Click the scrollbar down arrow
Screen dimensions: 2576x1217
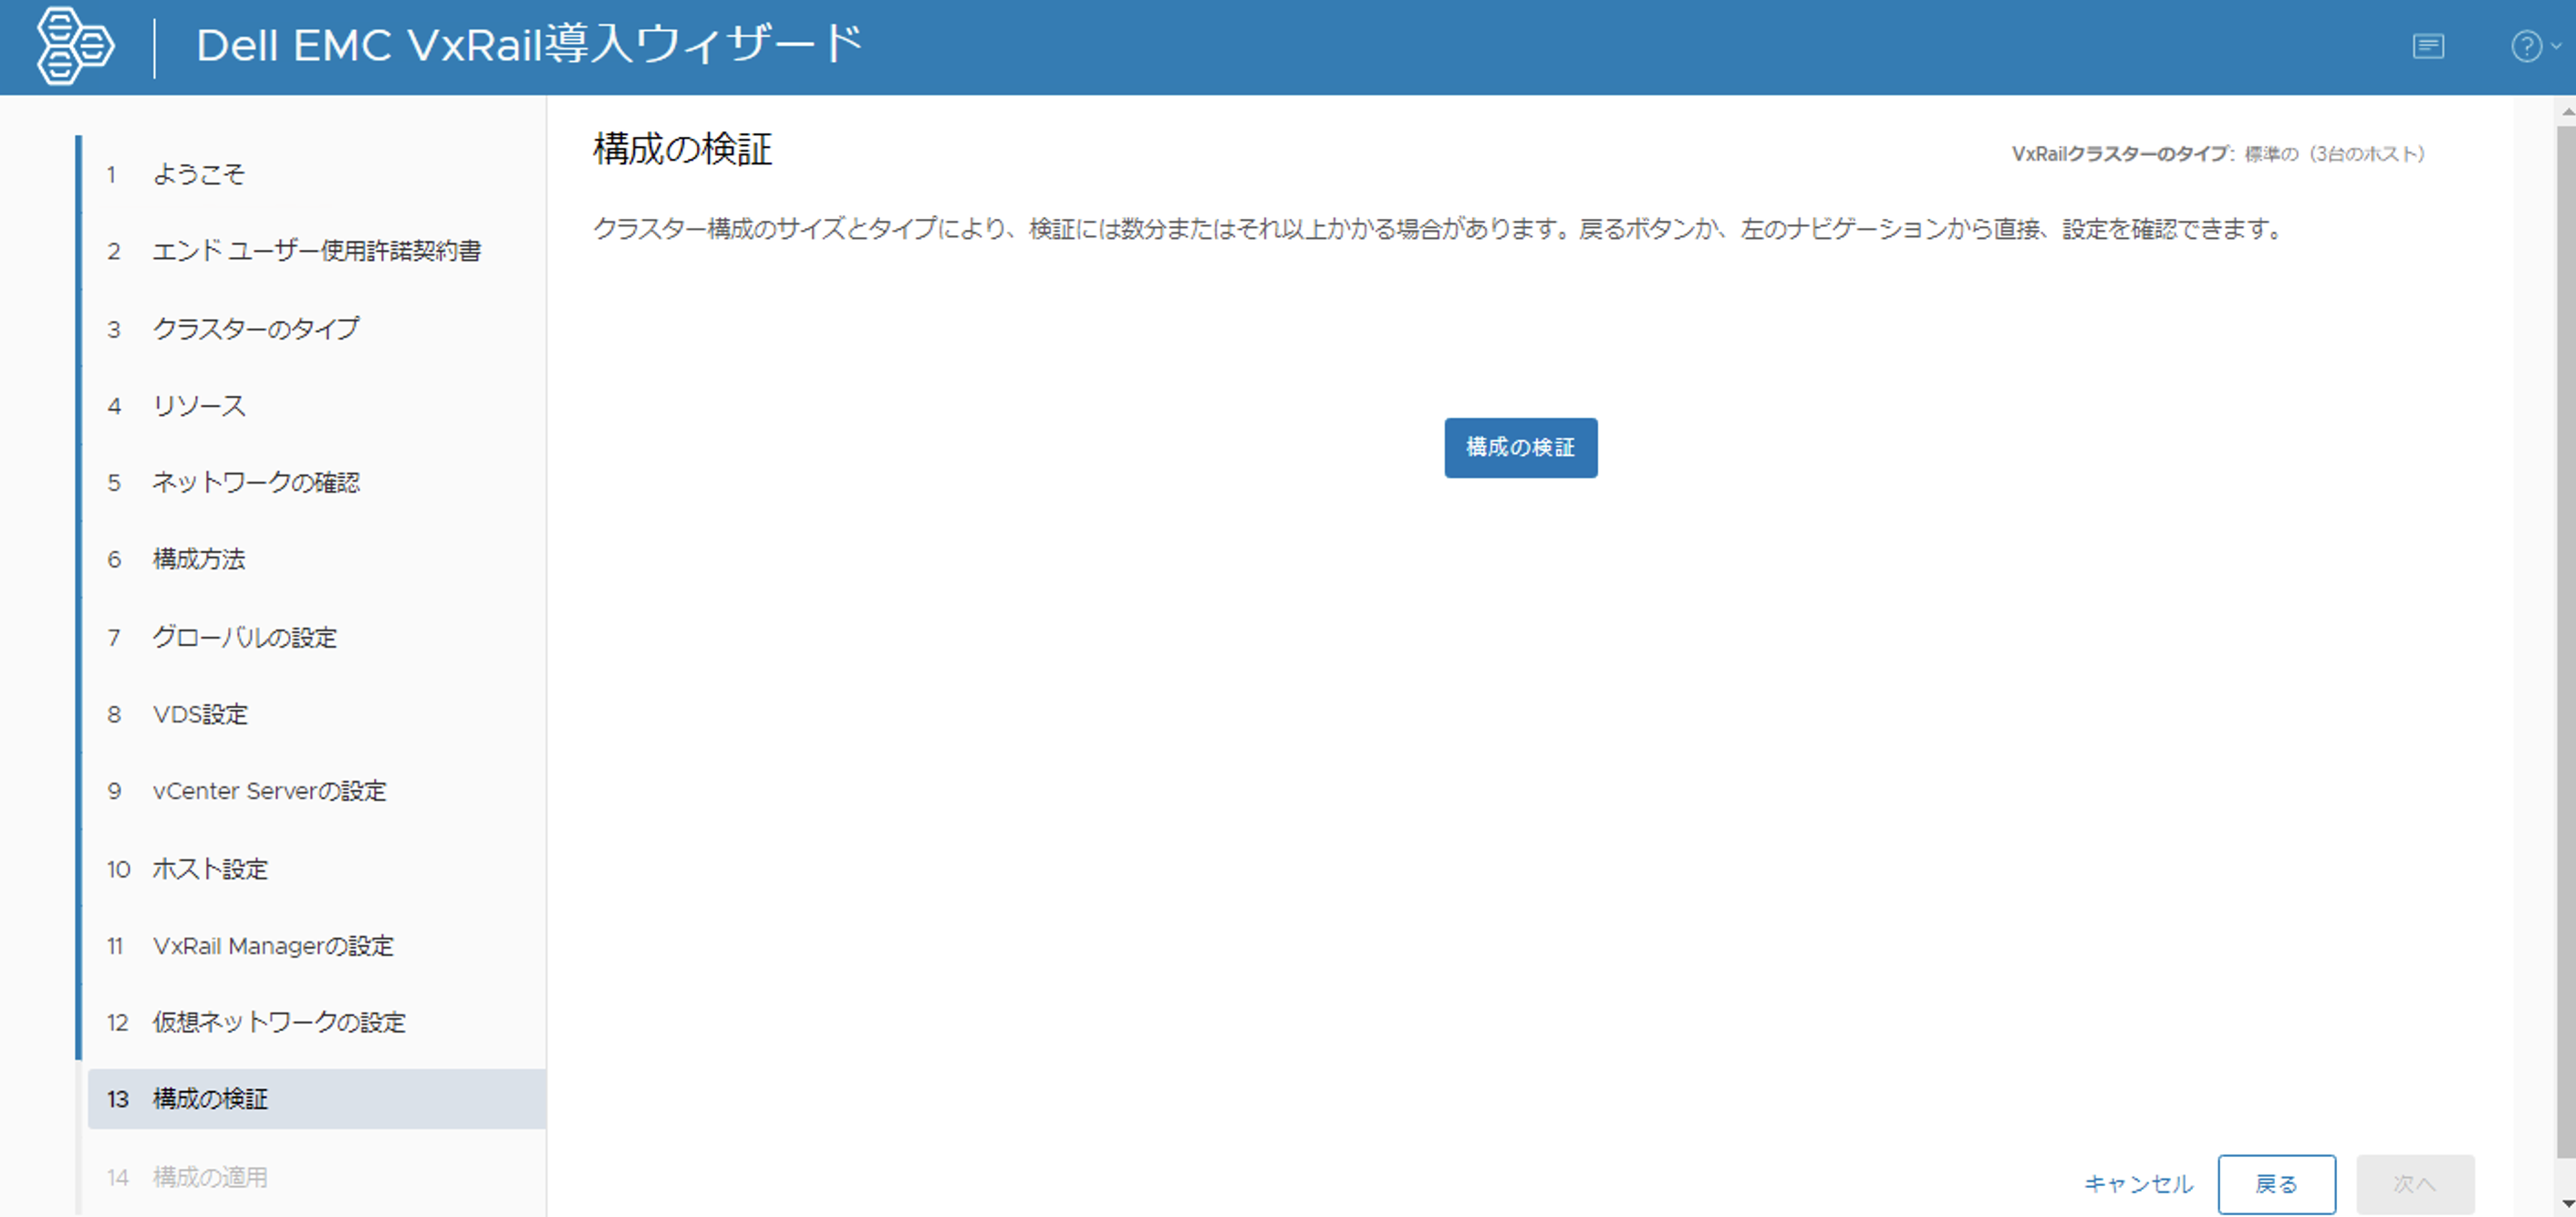pyautogui.click(x=2566, y=1204)
